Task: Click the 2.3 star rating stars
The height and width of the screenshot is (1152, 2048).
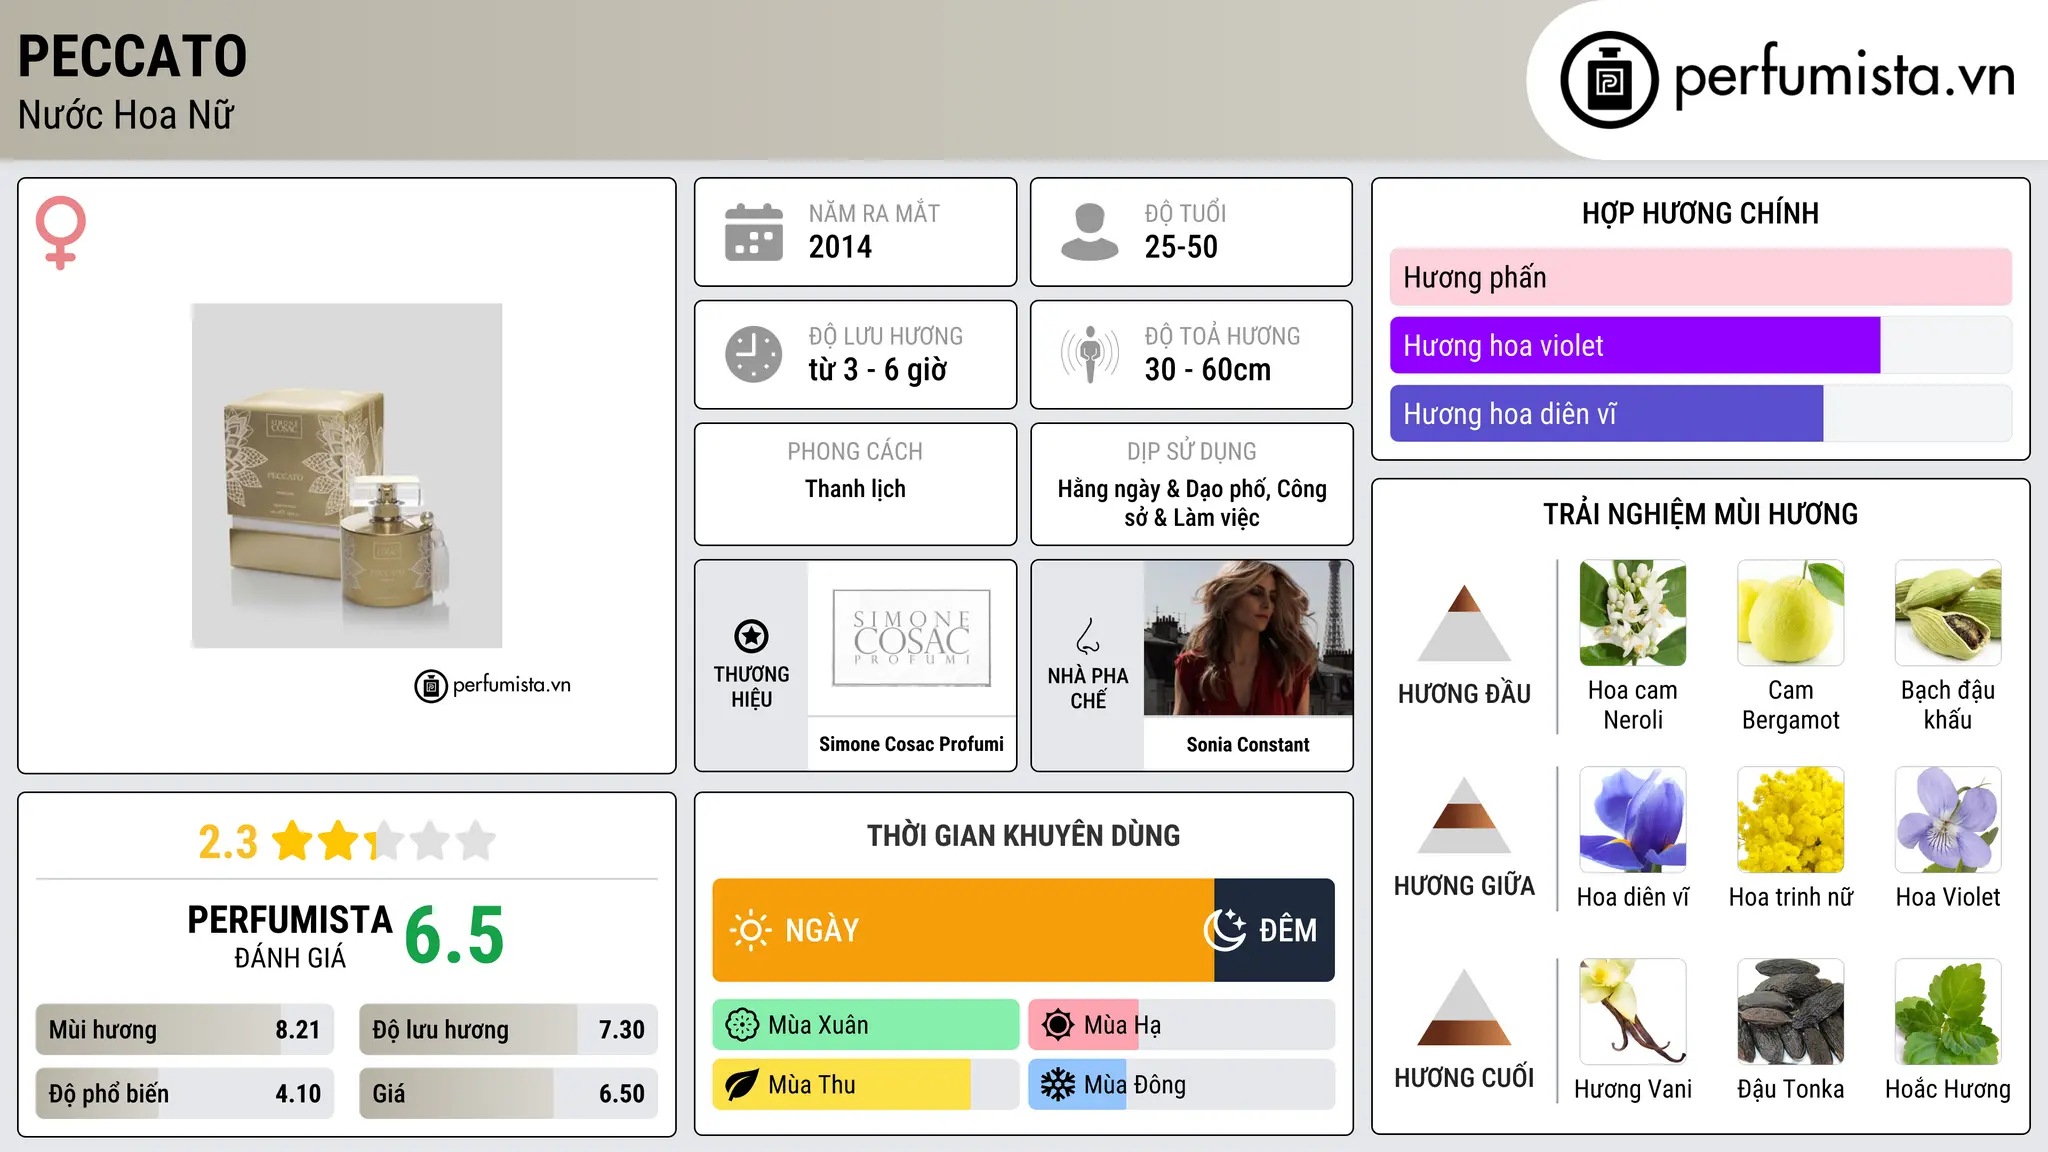Action: (x=384, y=841)
